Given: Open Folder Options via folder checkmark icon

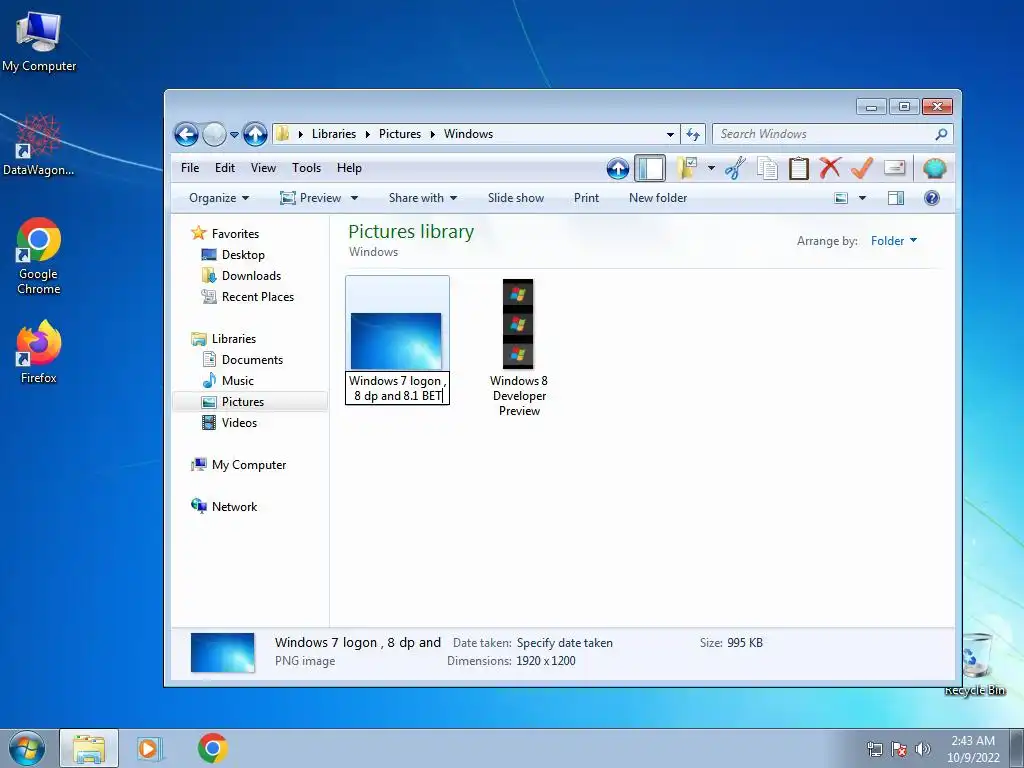Looking at the screenshot, I should pyautogui.click(x=686, y=168).
